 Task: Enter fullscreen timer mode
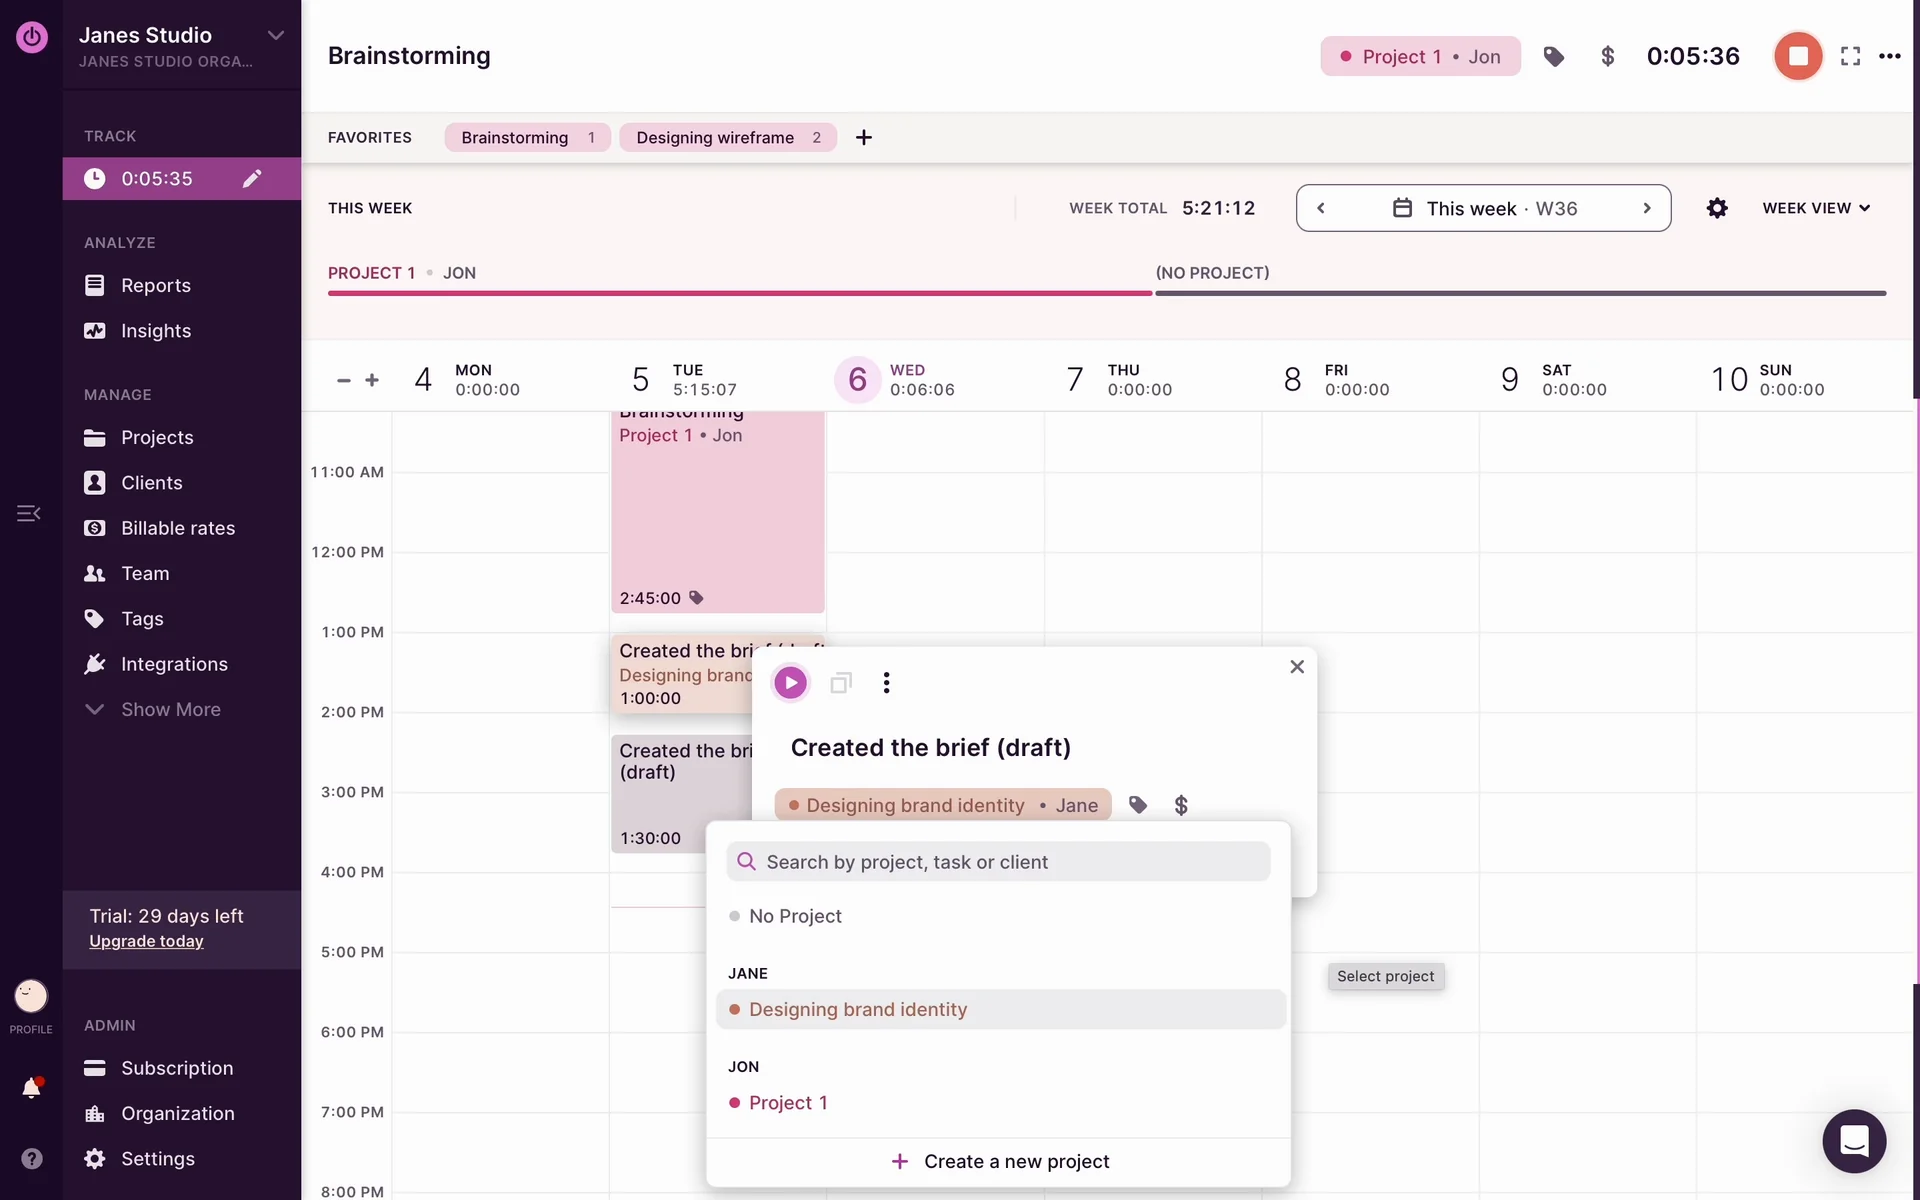[1850, 57]
